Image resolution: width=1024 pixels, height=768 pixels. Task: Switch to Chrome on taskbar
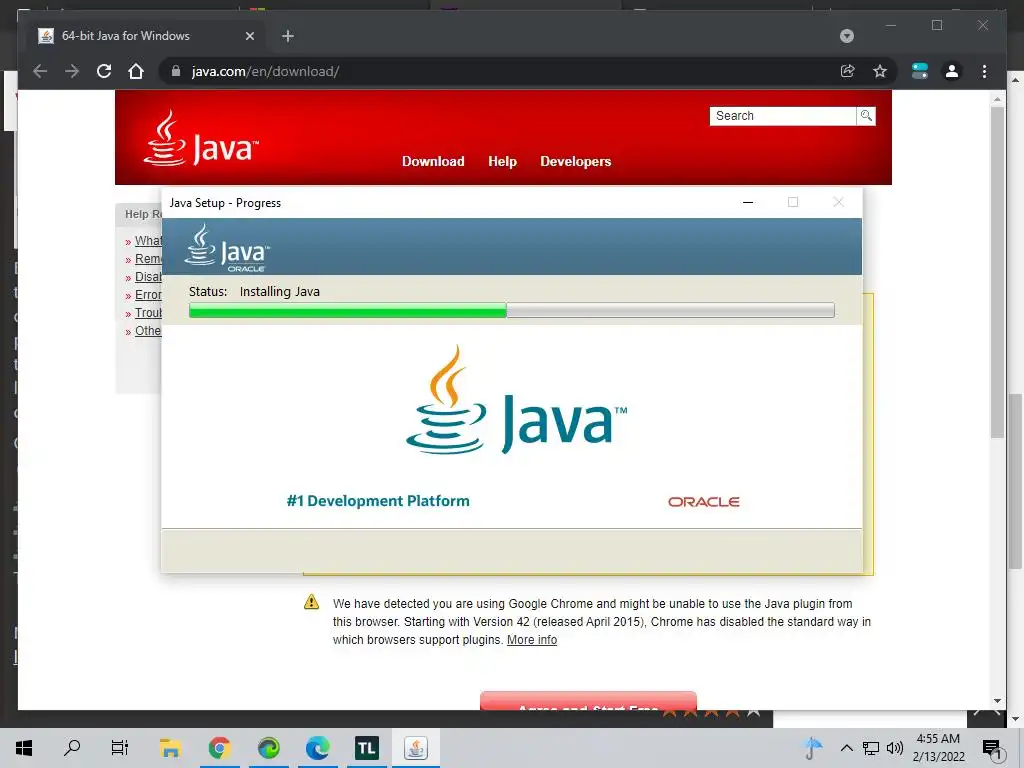click(219, 748)
